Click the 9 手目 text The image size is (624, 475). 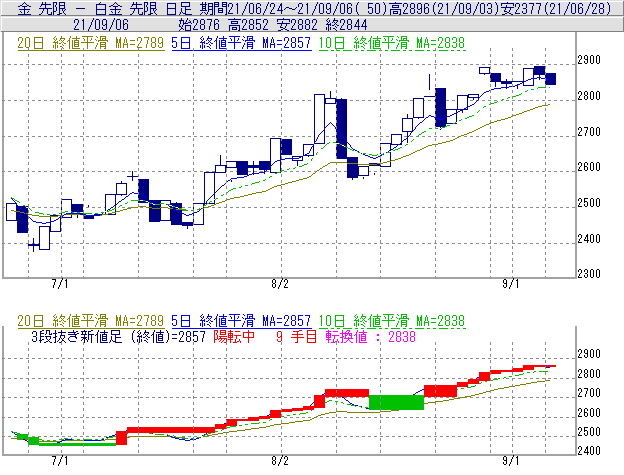point(296,337)
